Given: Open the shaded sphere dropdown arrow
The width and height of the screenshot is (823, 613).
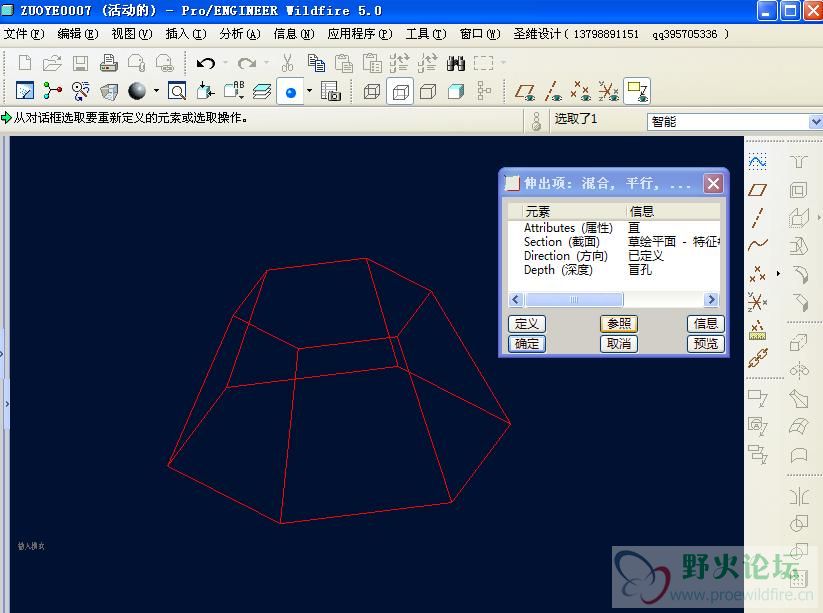Looking at the screenshot, I should (x=156, y=91).
